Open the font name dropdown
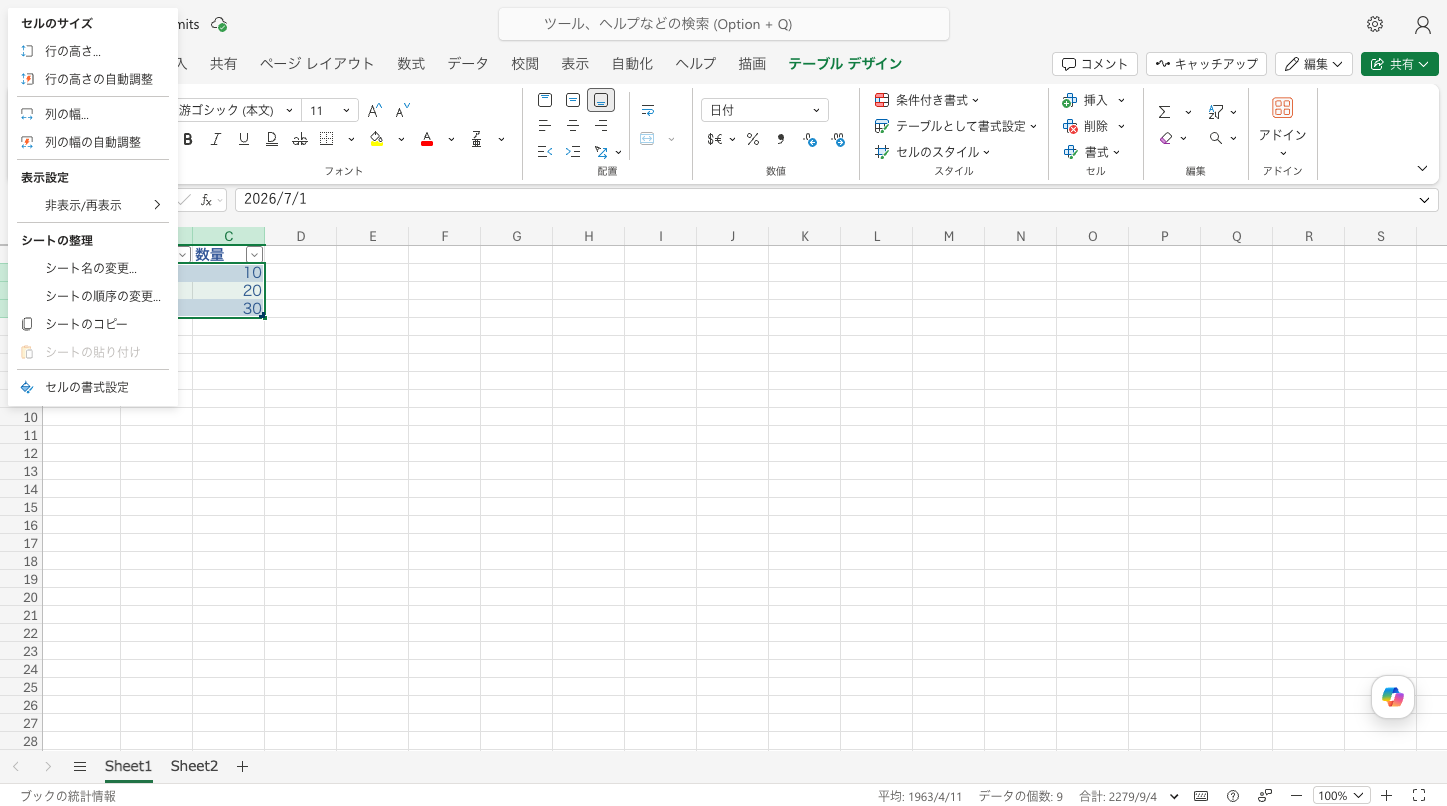Viewport: 1447px width, 806px height. (x=289, y=111)
